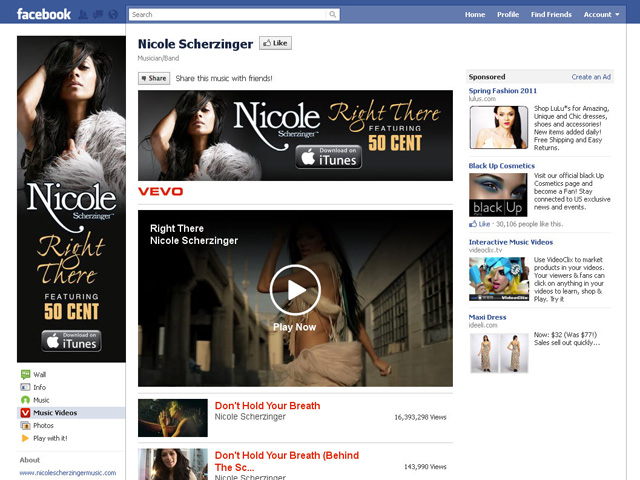Select the Music Videos tab

(x=71, y=413)
